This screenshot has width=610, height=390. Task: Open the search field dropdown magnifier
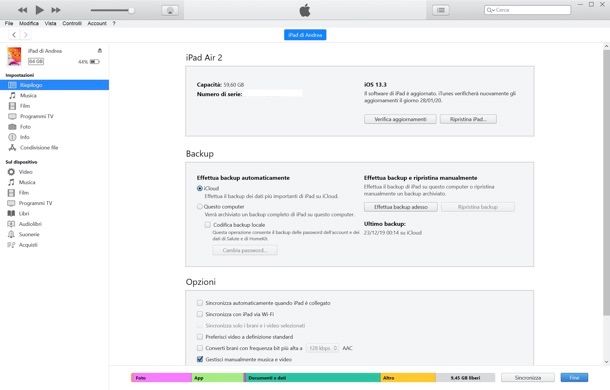pyautogui.click(x=490, y=10)
